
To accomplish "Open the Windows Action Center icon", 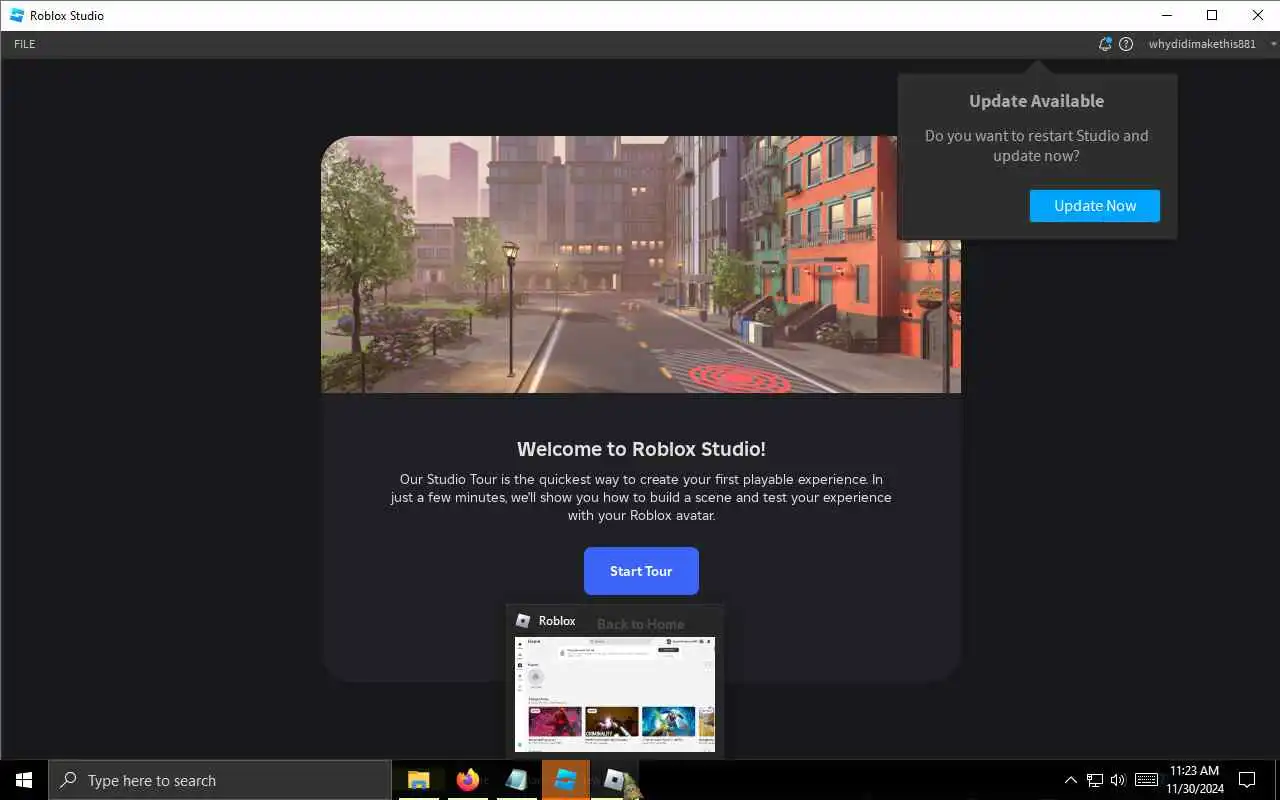I will click(x=1248, y=780).
